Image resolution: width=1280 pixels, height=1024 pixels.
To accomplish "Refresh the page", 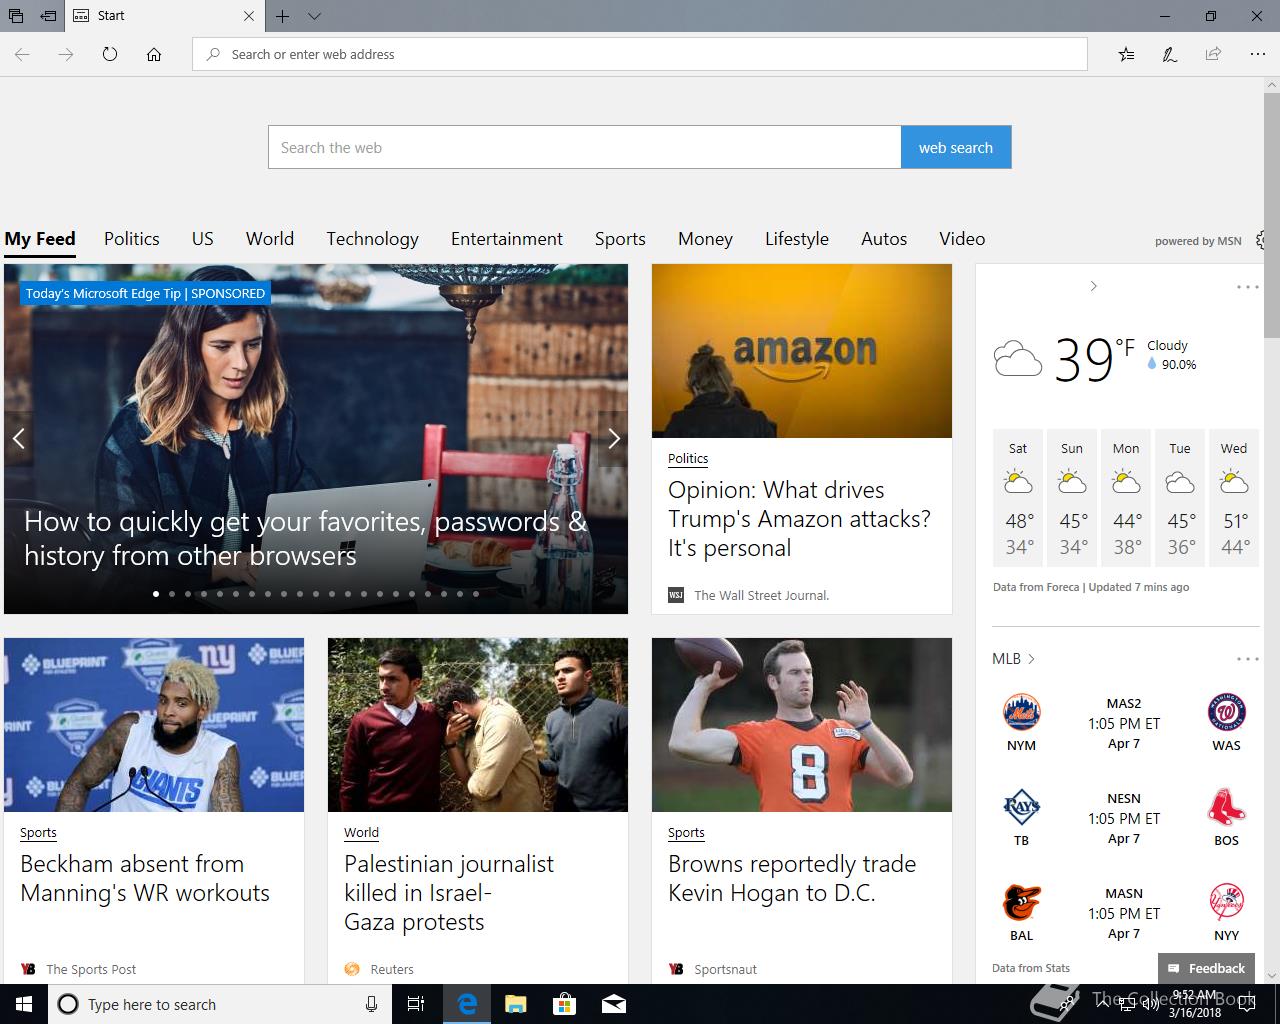I will click(110, 54).
